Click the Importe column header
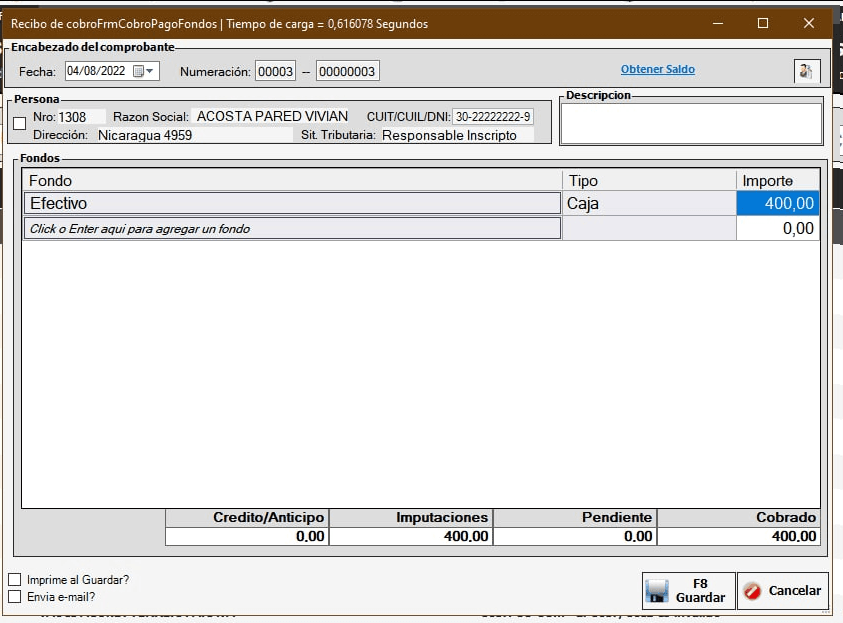 point(777,180)
